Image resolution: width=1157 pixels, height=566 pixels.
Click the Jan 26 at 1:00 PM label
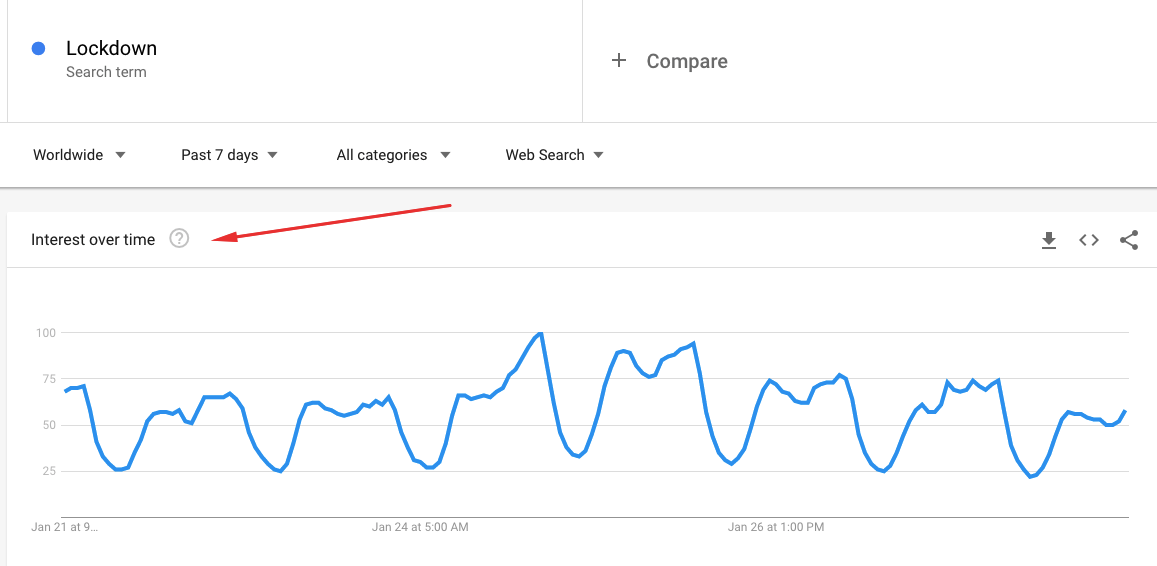[776, 526]
